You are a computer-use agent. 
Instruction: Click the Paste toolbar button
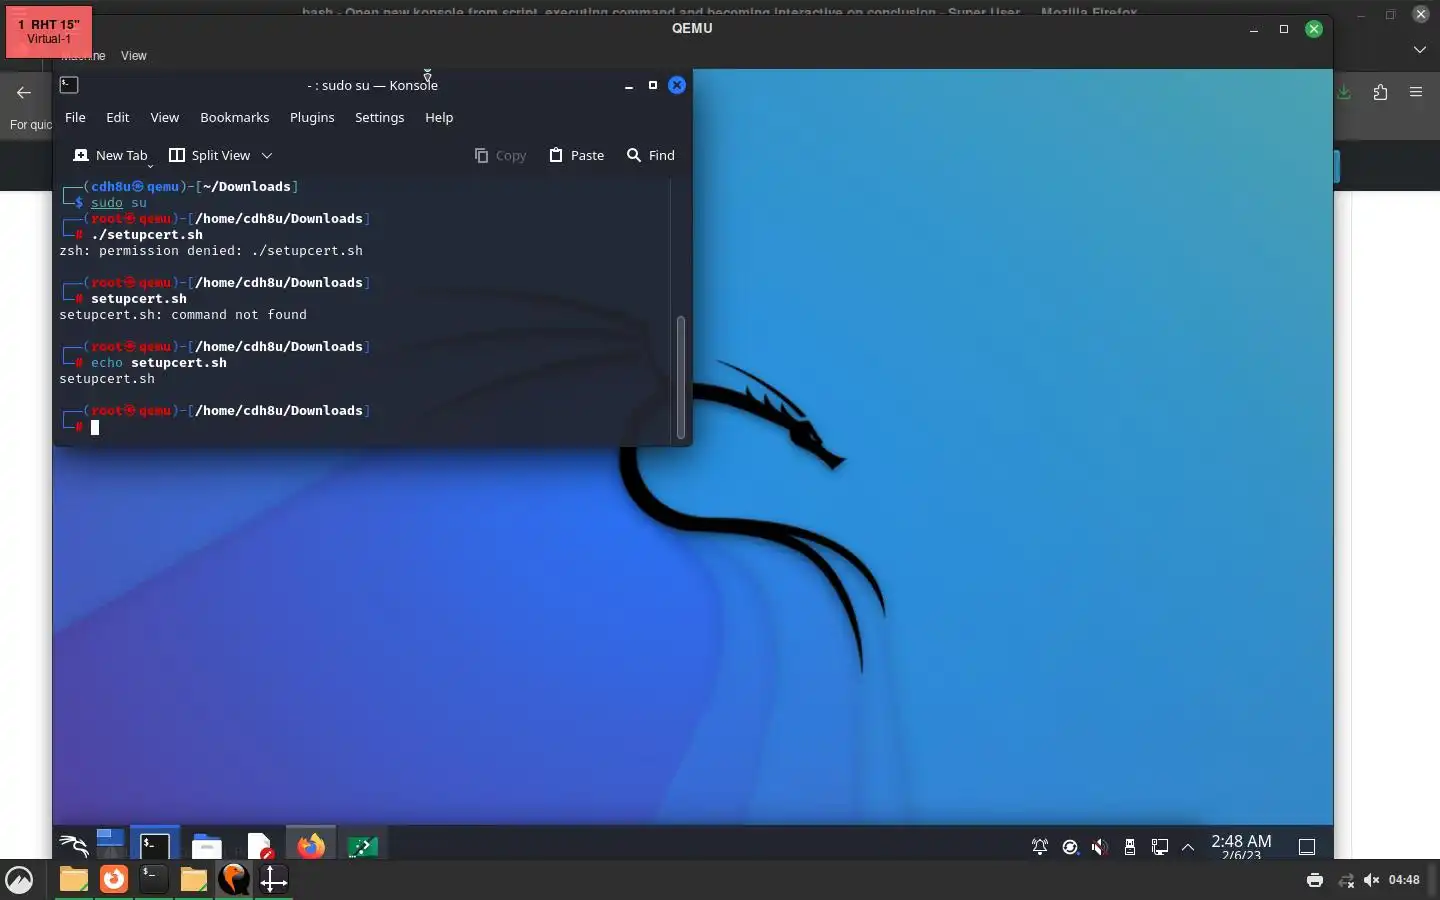pos(577,155)
